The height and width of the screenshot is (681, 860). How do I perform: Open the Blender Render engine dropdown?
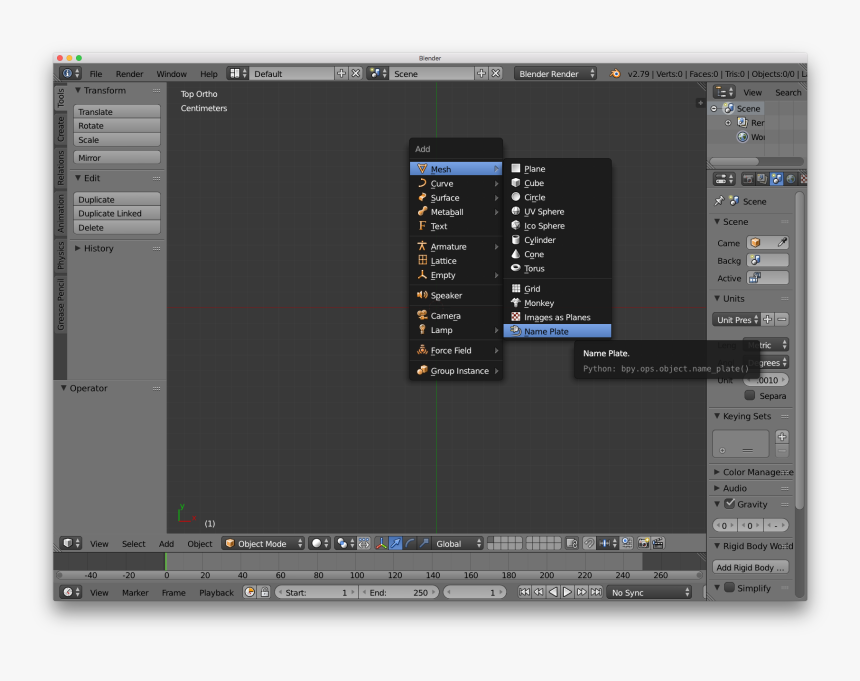click(555, 73)
